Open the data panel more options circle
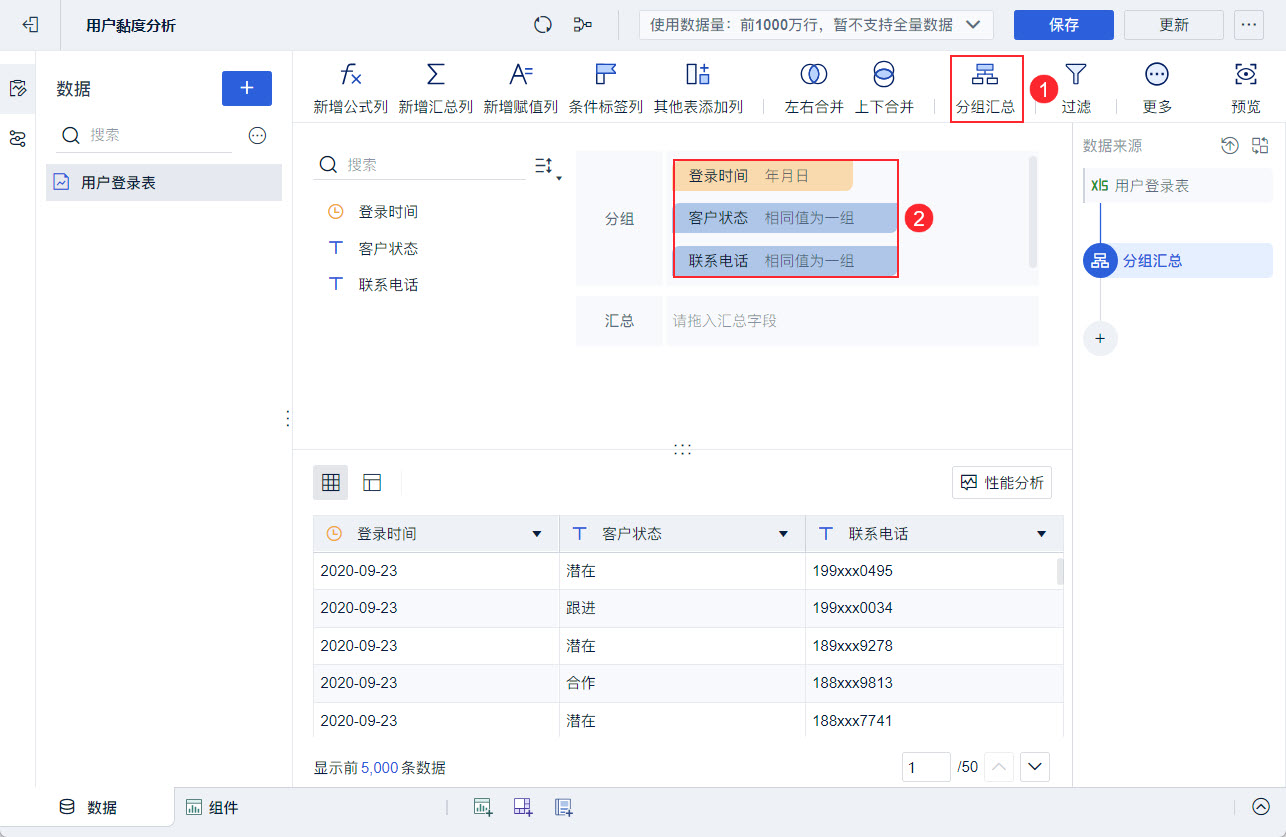 tap(257, 135)
